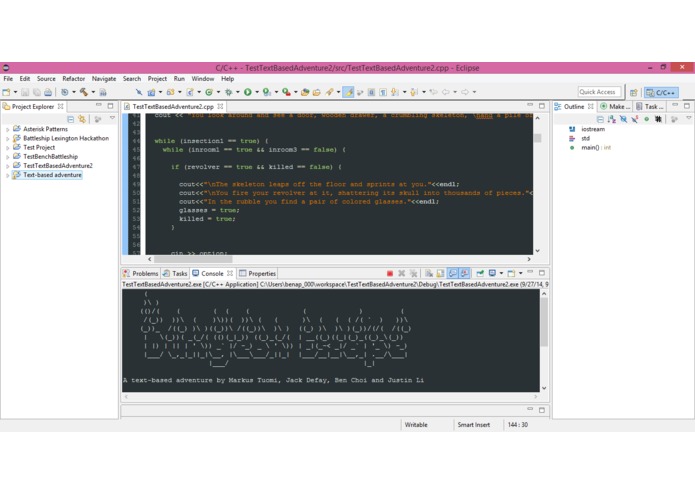
Task: Expand Battleship Lexington Hackathon project
Action: tap(7, 139)
